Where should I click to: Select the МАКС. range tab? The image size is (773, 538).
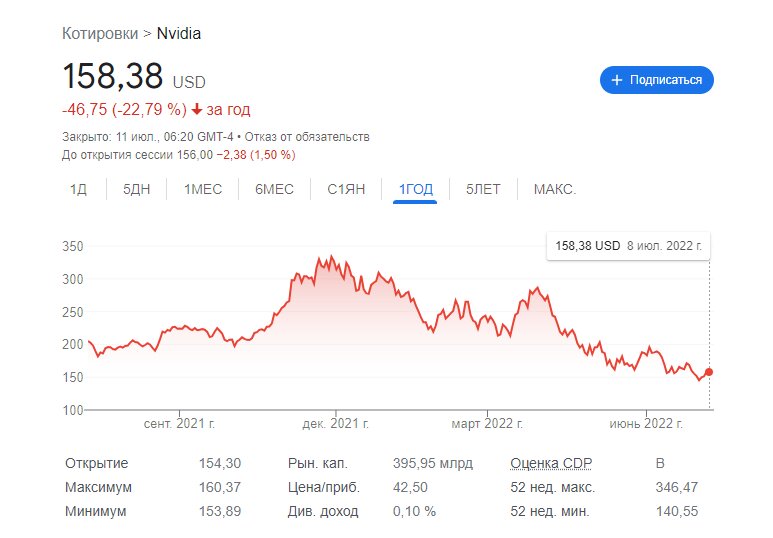[555, 189]
